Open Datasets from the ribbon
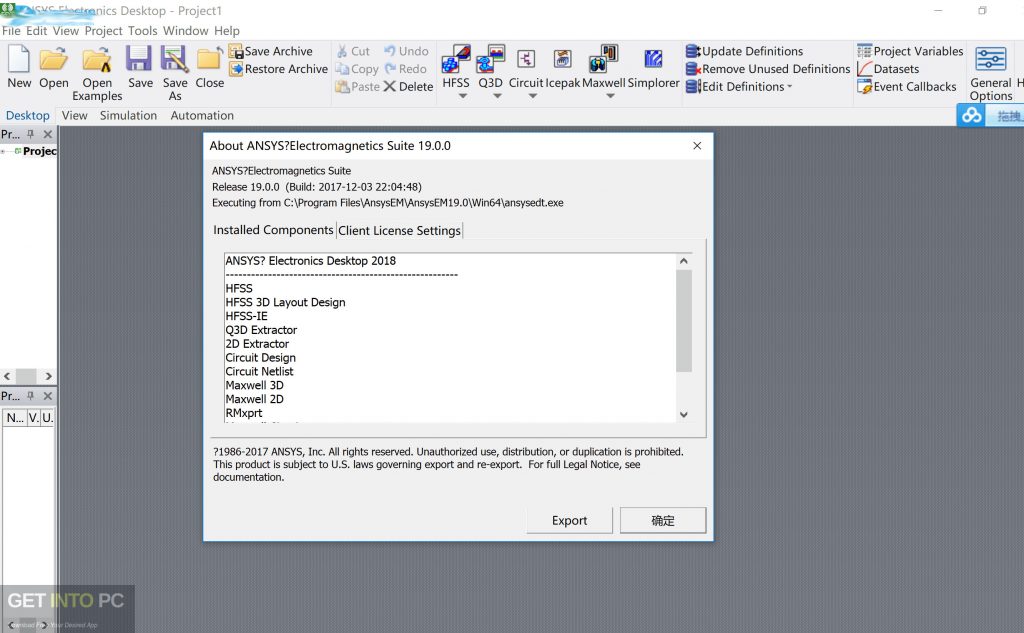 click(x=888, y=69)
